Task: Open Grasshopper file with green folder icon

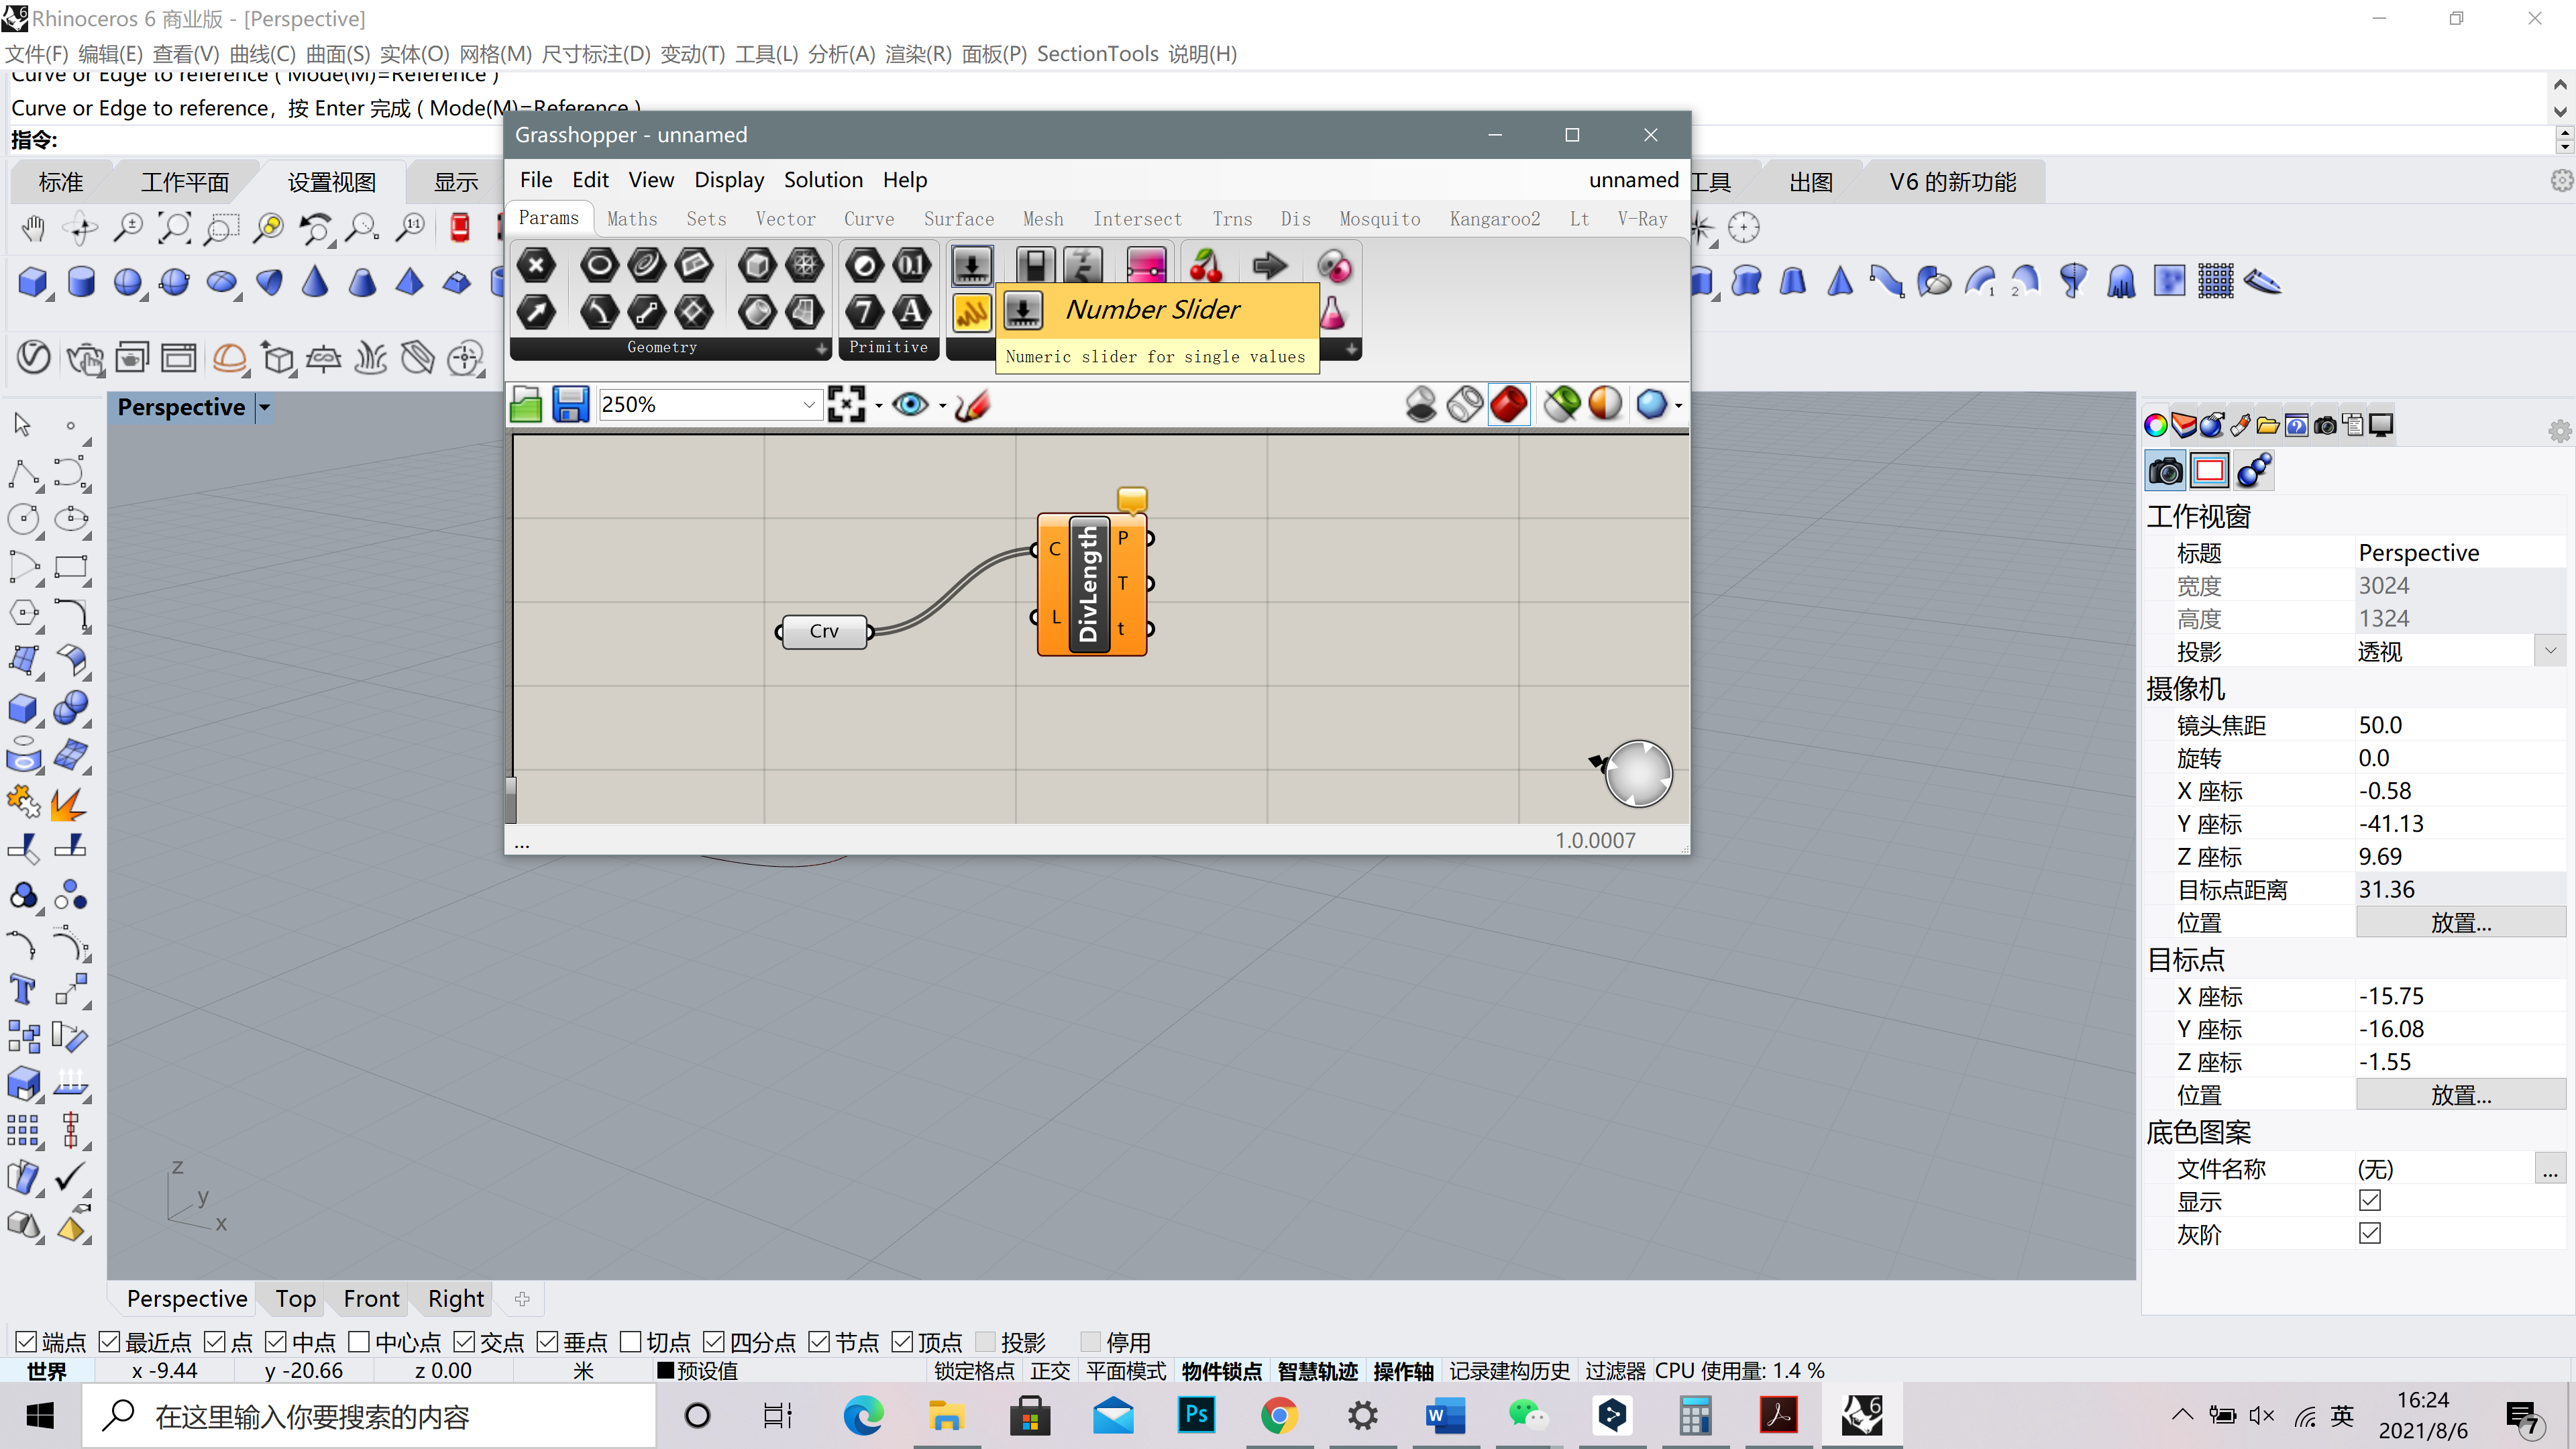Action: tap(526, 405)
